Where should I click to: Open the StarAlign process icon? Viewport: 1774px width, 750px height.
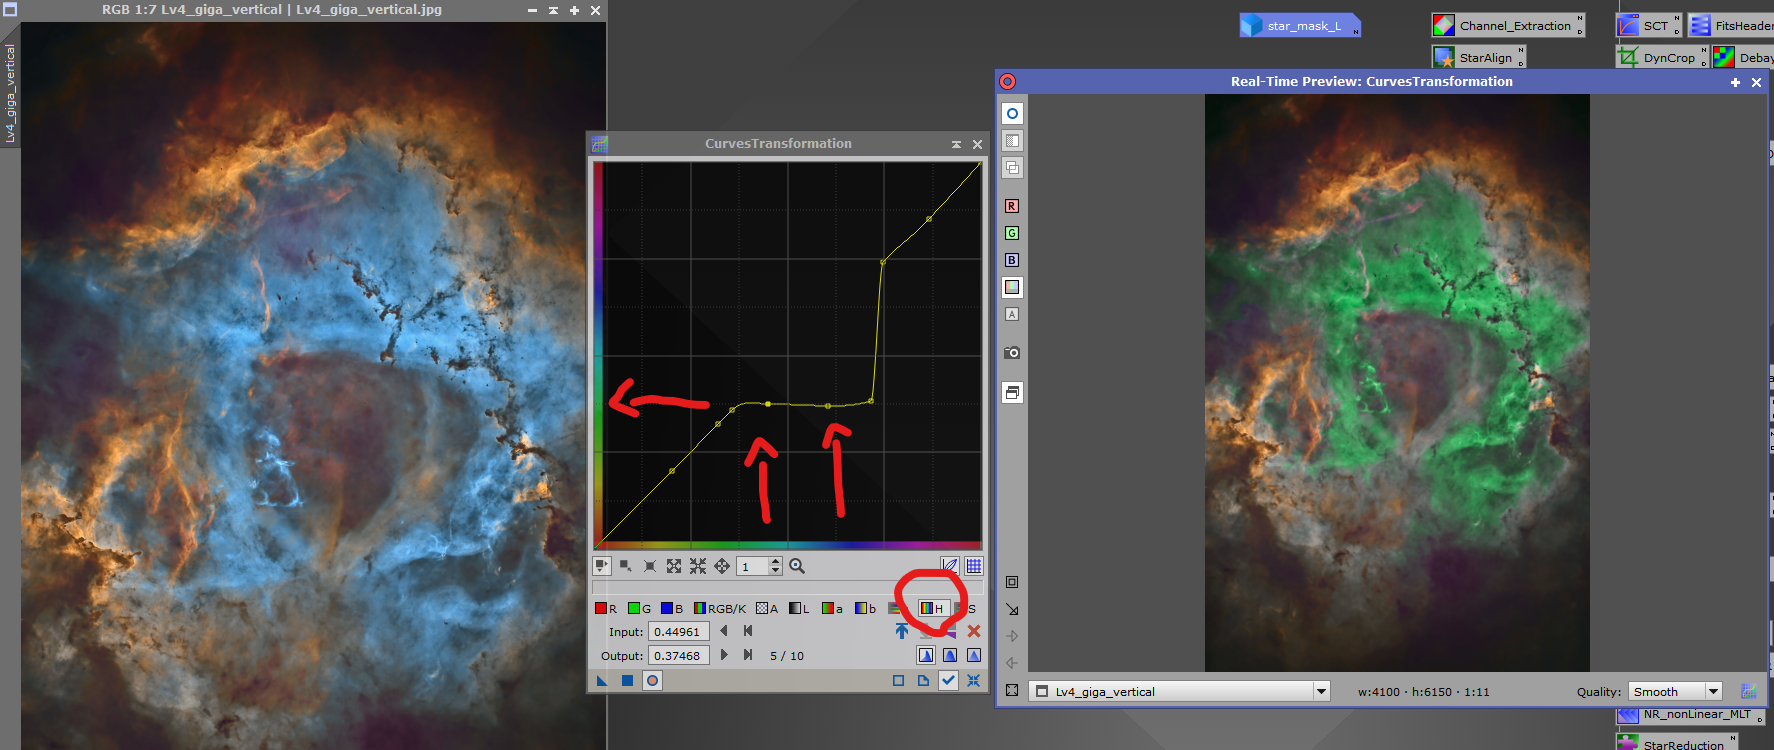coord(1479,58)
